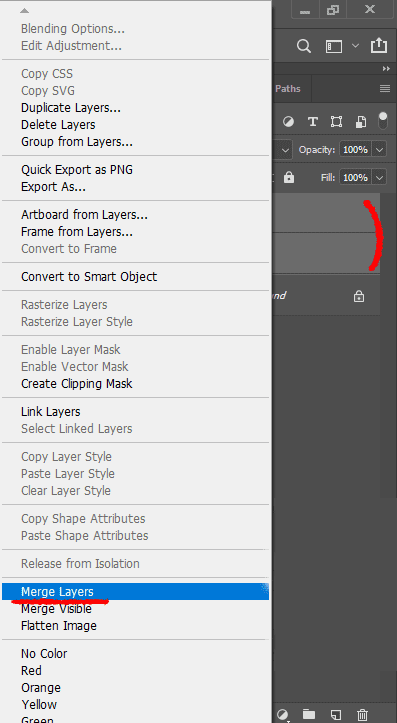Screen dimensions: 397x723
Task: Click Copy Layer Style entry
Action: pyautogui.click(x=66, y=457)
